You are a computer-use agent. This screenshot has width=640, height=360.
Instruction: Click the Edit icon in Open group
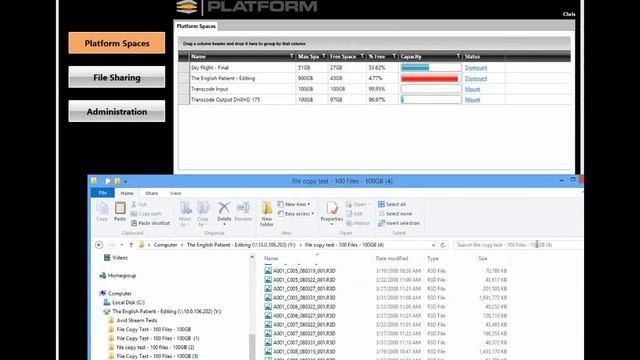tap(354, 213)
